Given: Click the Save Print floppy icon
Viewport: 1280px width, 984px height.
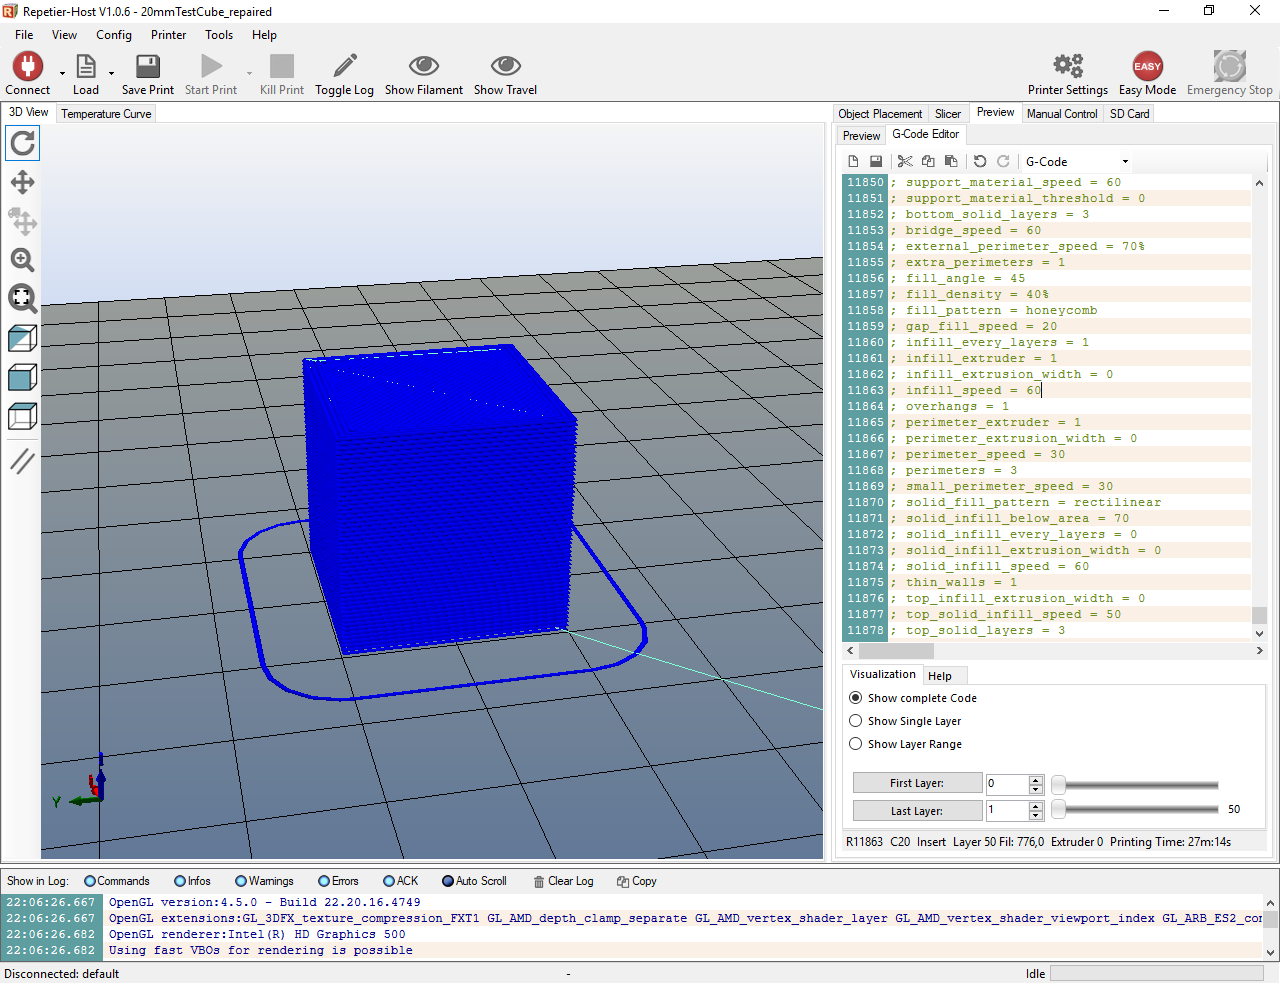Looking at the screenshot, I should click(x=147, y=67).
